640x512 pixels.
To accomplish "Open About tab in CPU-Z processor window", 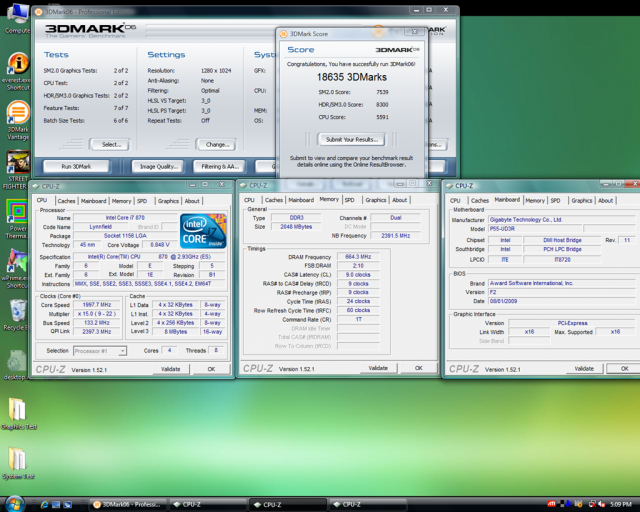I will (192, 201).
